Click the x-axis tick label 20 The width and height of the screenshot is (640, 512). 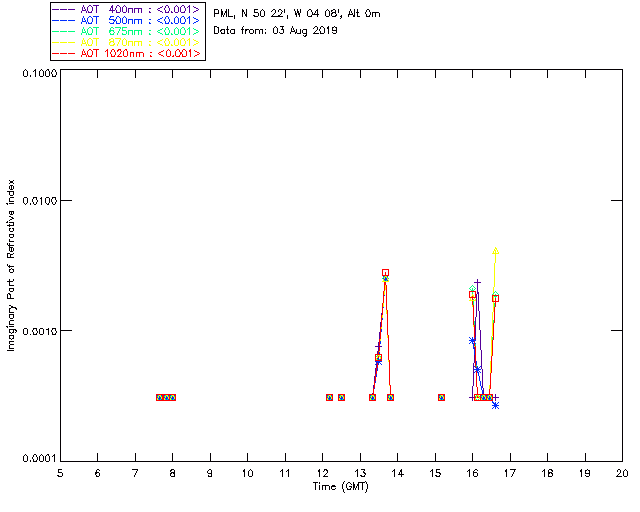(x=622, y=473)
